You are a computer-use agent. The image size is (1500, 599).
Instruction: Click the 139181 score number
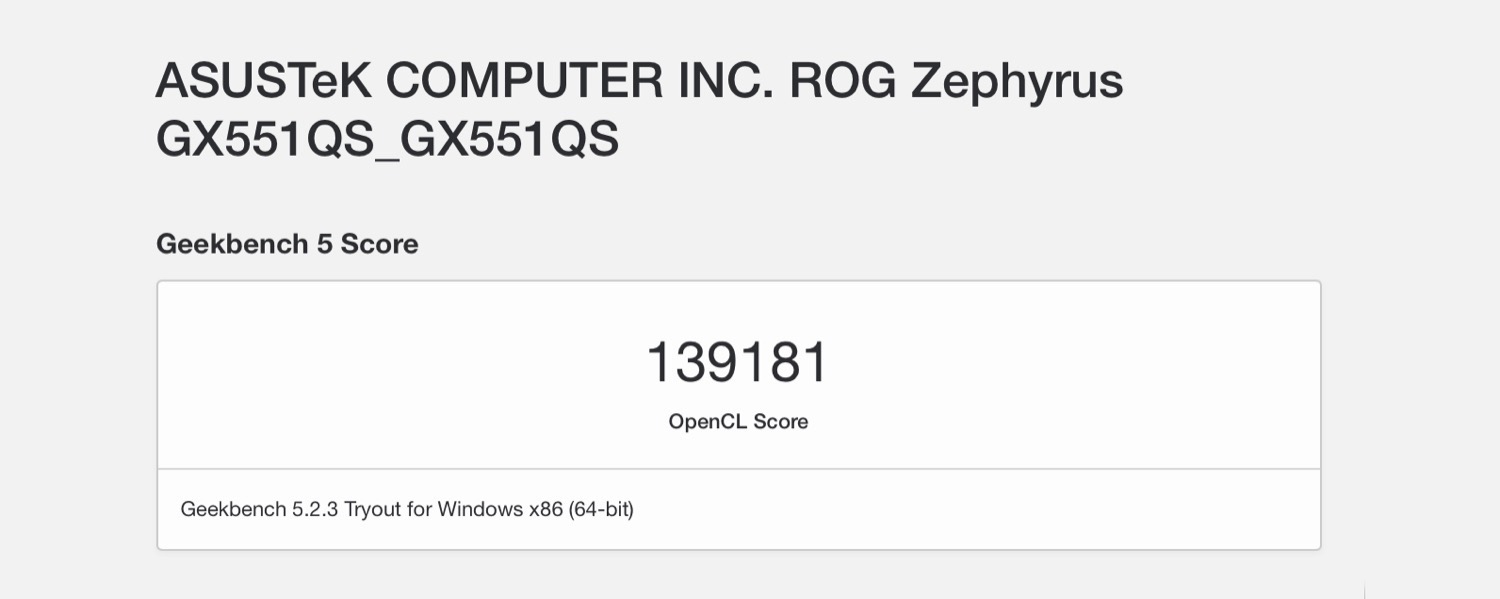(x=738, y=362)
